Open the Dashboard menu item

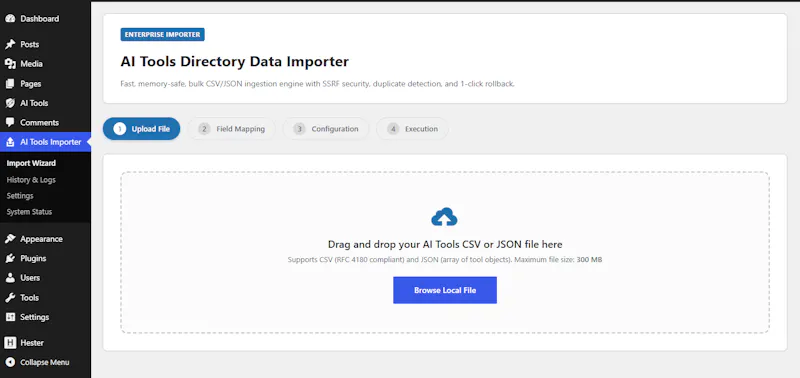point(45,19)
